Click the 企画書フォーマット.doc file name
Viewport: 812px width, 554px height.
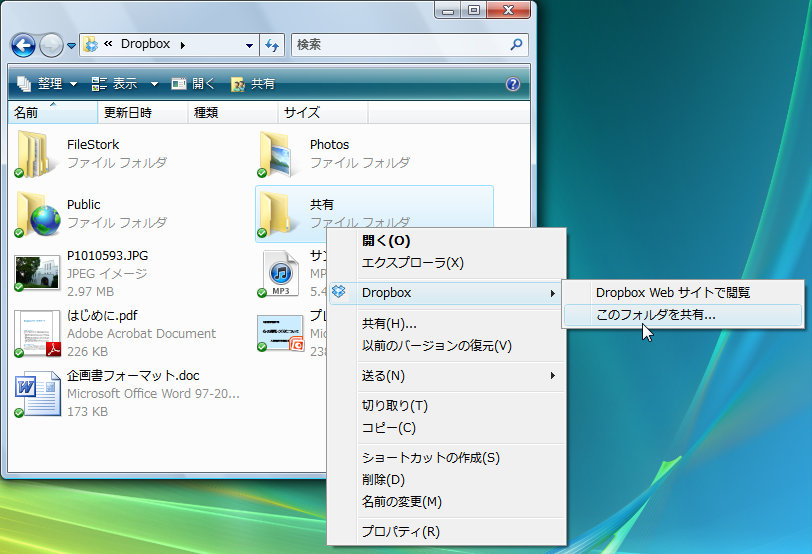(x=133, y=375)
